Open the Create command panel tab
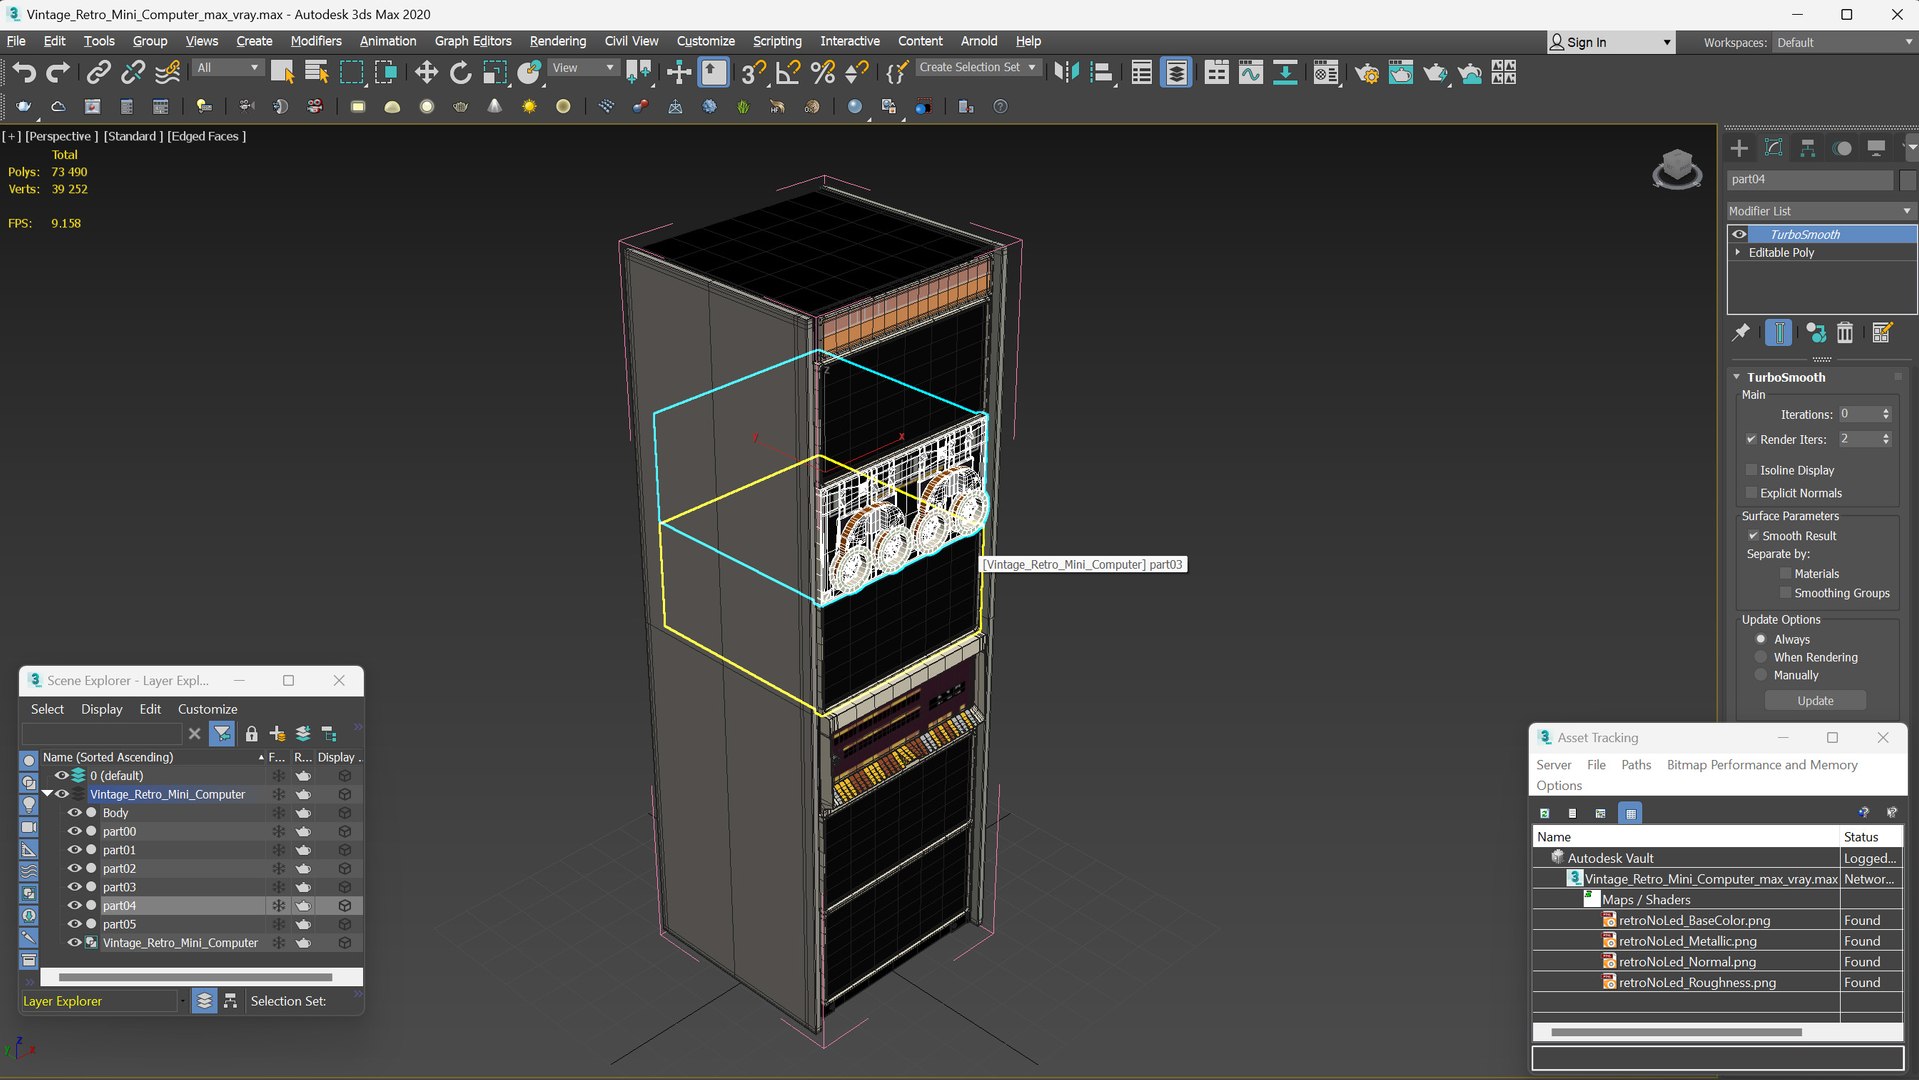The image size is (1919, 1080). [x=1739, y=148]
